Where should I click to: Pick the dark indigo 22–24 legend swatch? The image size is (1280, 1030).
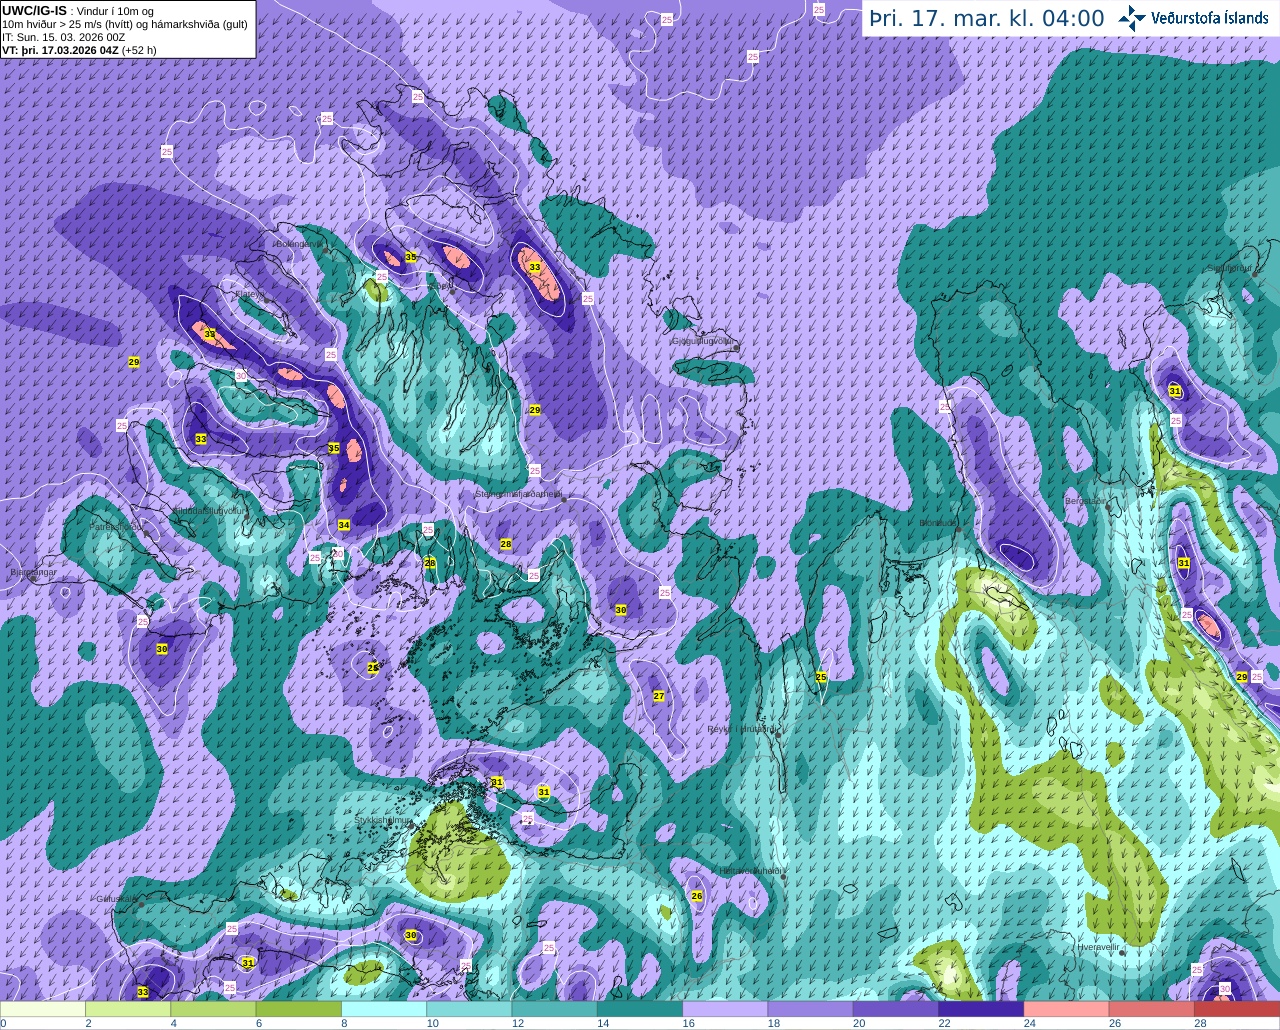(x=982, y=1009)
